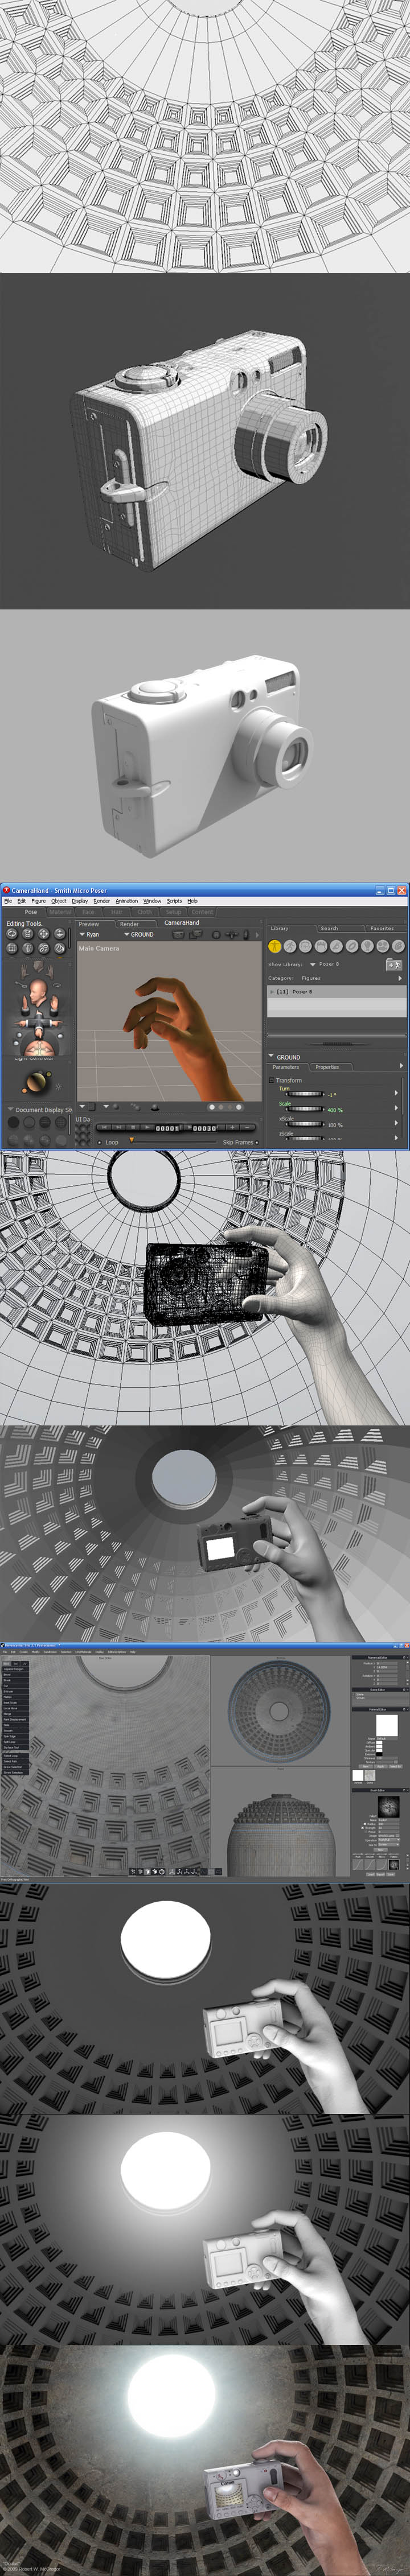Switch to the Pose room tab
Screen dimensions: 410x2576
(x=31, y=912)
